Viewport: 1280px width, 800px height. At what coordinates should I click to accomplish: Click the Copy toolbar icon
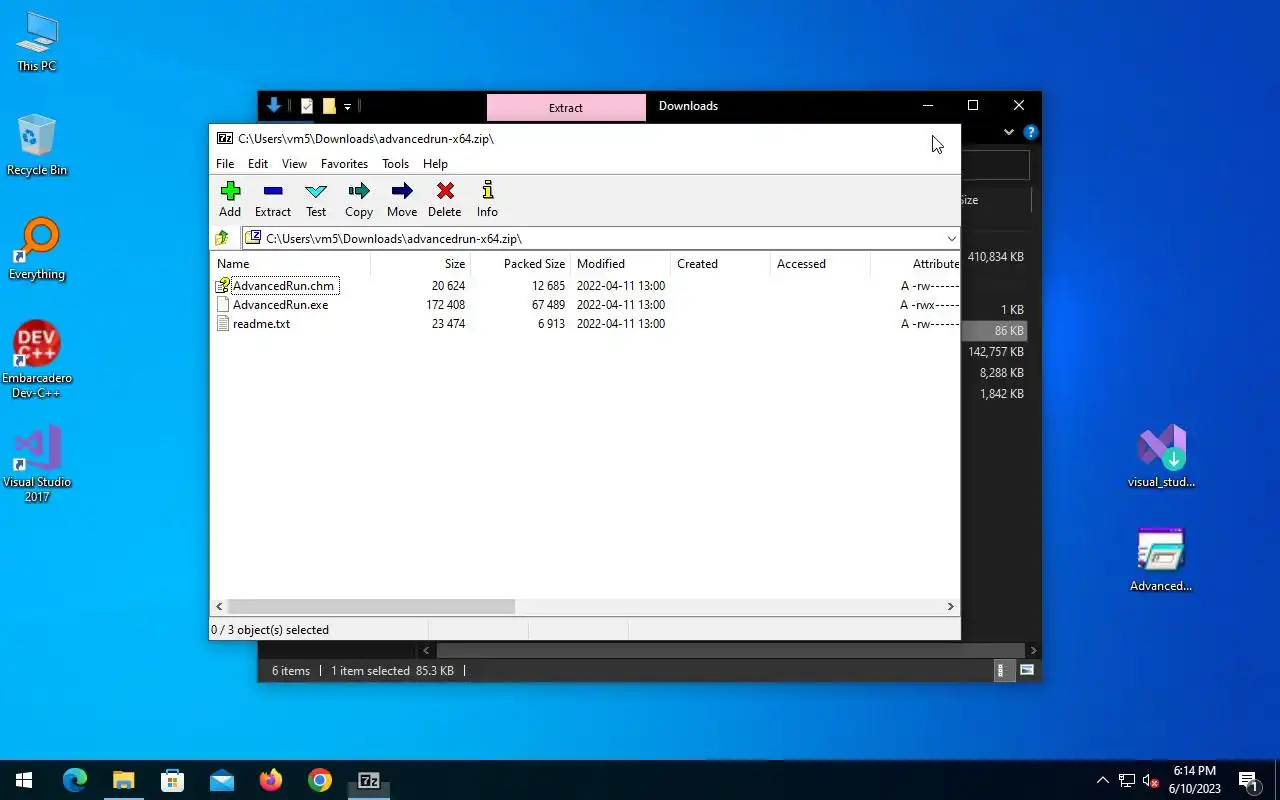tap(359, 191)
